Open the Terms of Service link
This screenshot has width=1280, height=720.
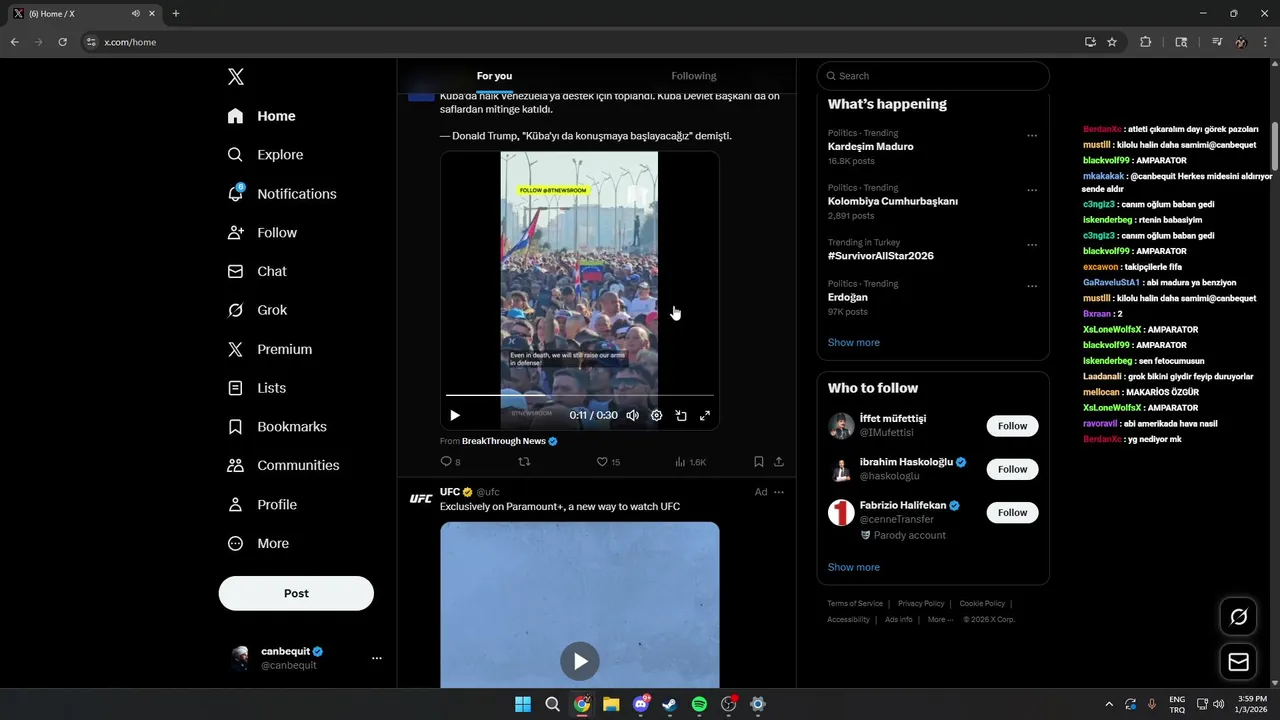tap(855, 604)
